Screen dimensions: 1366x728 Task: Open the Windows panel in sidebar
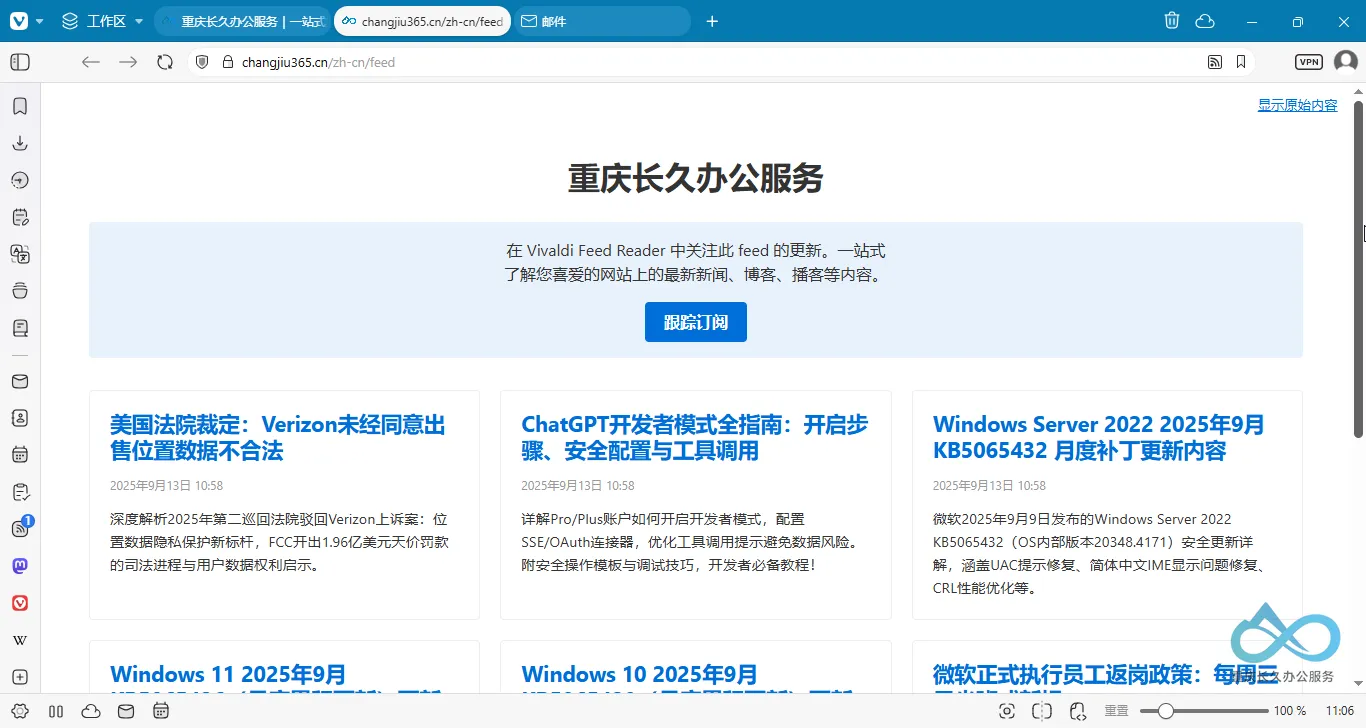pos(20,291)
